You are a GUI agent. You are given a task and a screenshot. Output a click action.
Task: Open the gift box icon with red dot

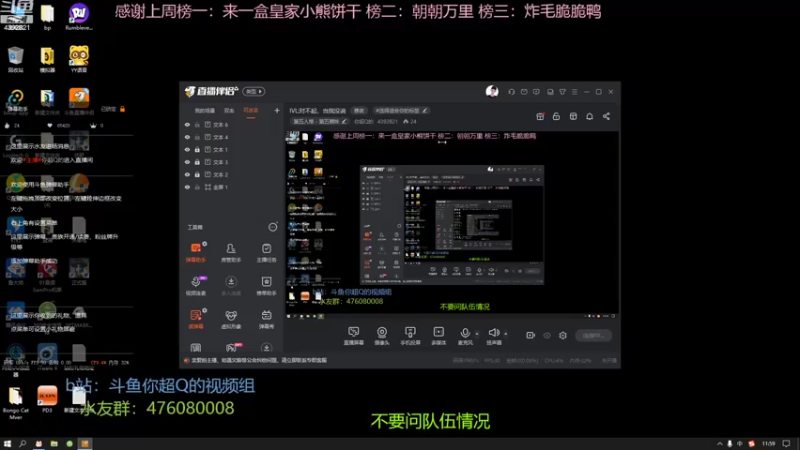pos(540,116)
